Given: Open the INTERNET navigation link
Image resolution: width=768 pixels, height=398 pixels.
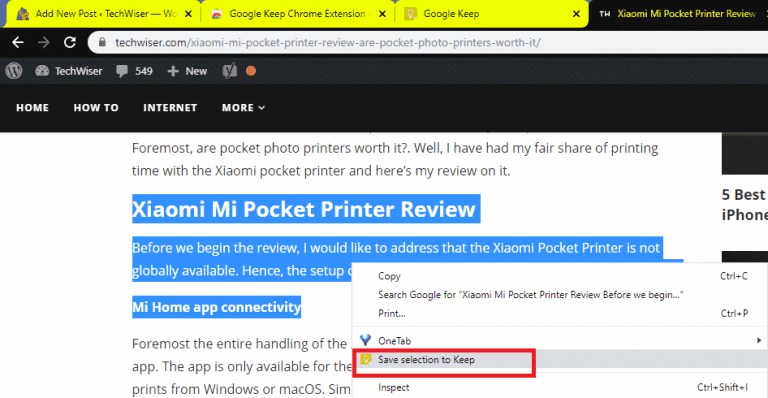Looking at the screenshot, I should pos(170,108).
